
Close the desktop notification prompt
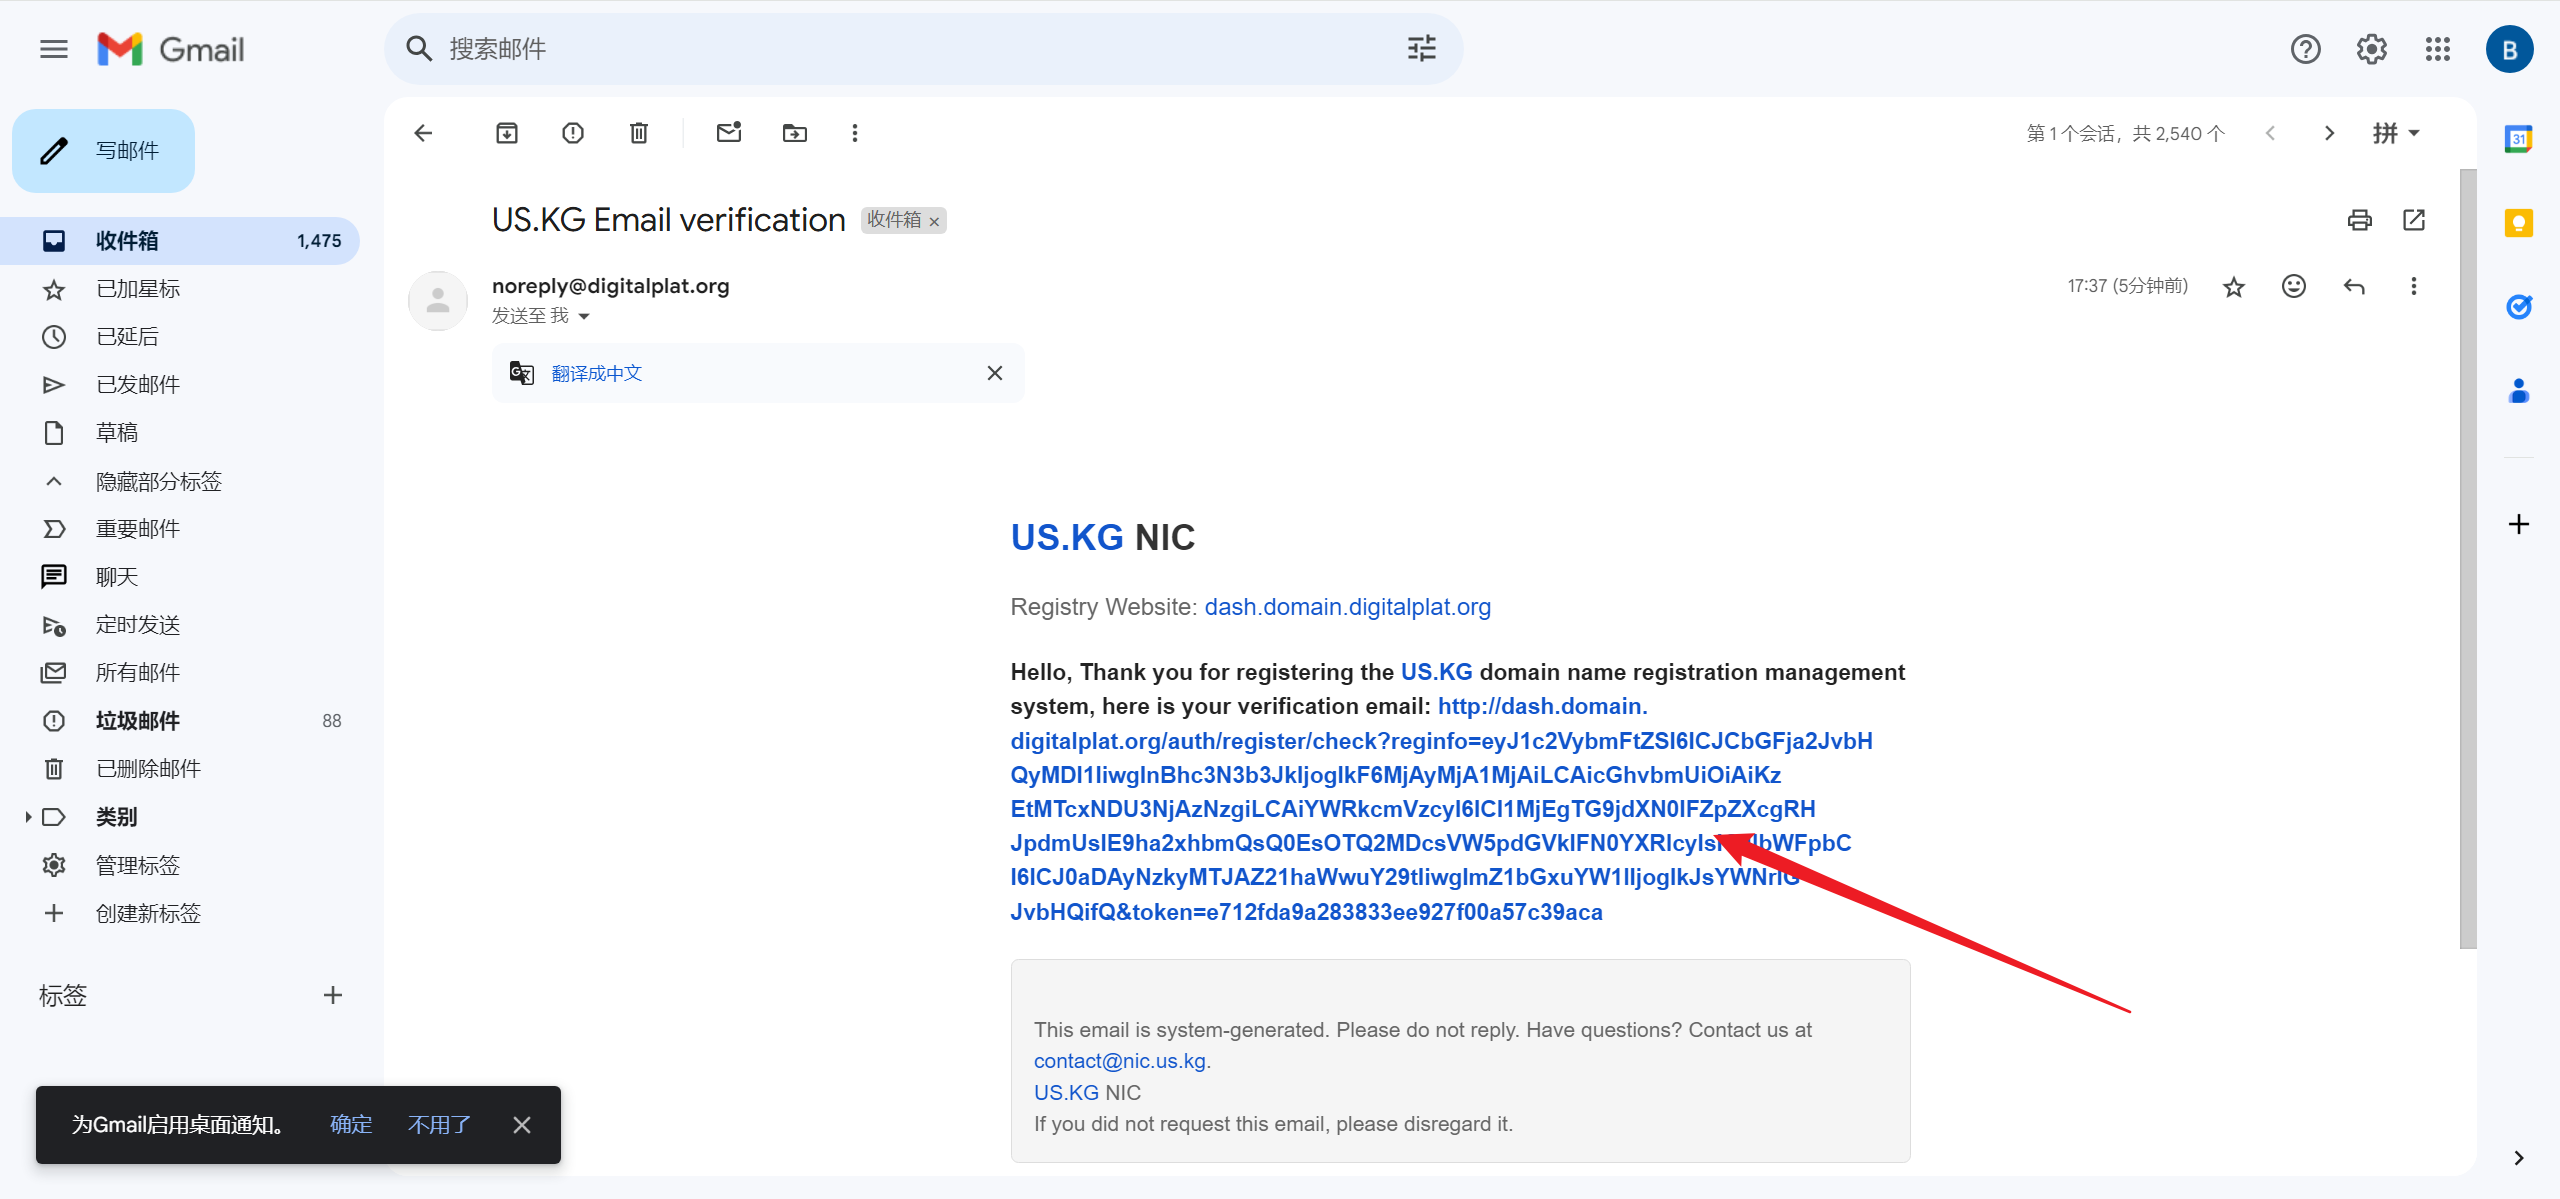[522, 1125]
